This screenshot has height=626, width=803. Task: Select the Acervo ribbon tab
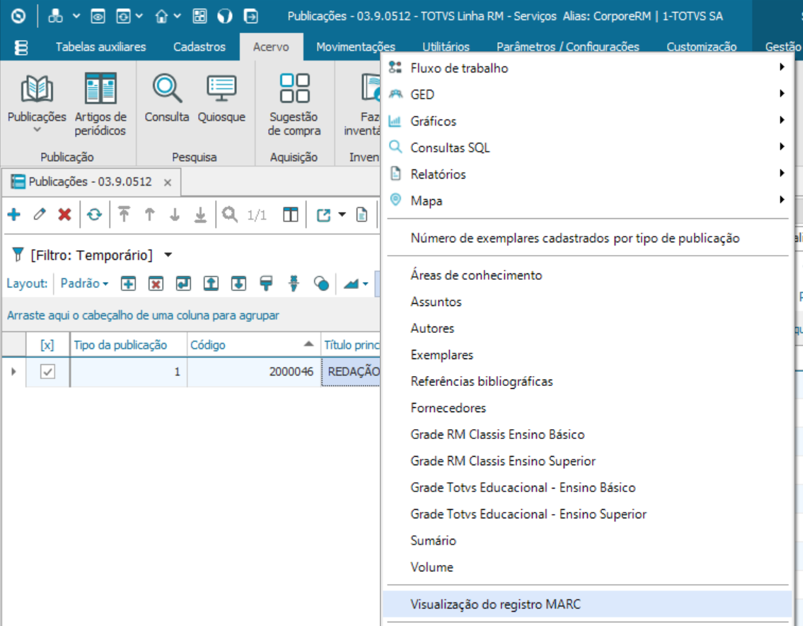pos(271,47)
